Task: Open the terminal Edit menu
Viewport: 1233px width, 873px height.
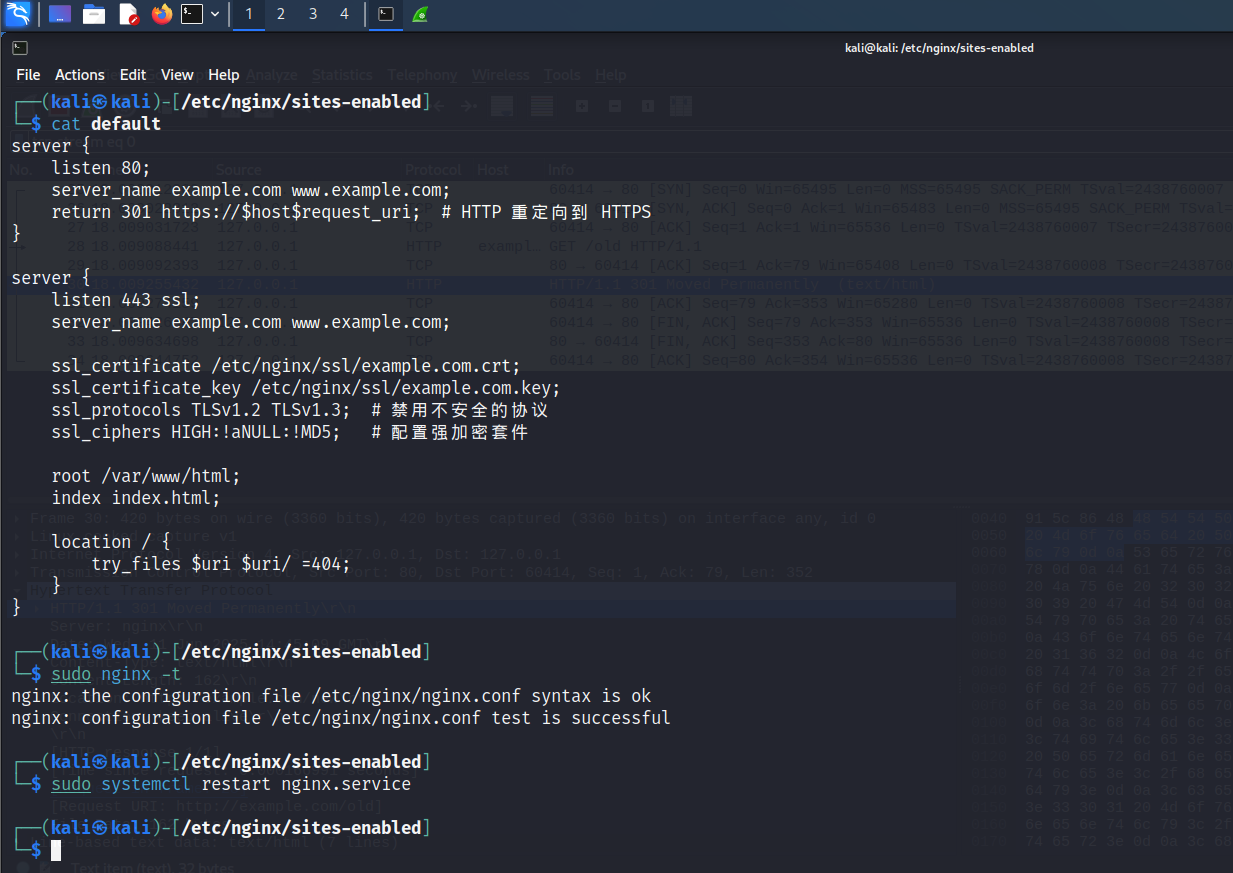Action: point(133,75)
